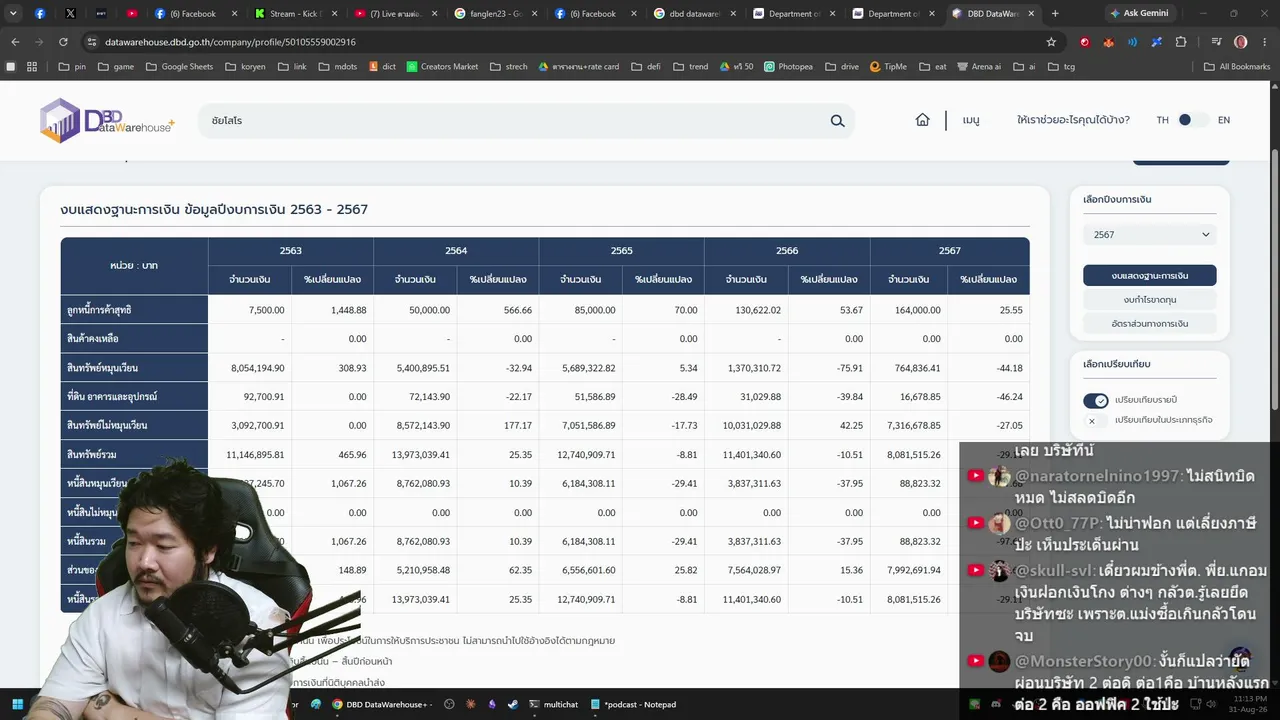Click ให้เราช่วยอะไรคุณได้บ้าง? help link
This screenshot has width=1280, height=720.
pyautogui.click(x=1073, y=120)
